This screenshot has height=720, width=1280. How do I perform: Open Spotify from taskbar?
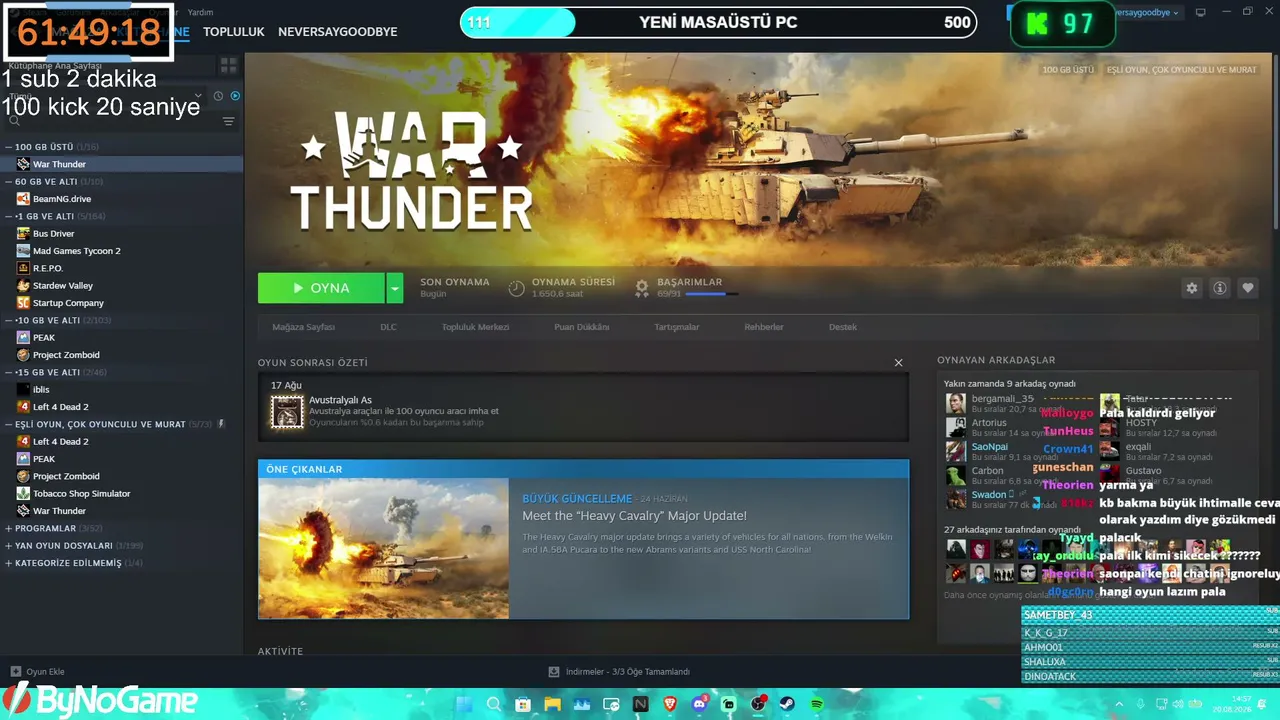point(816,704)
